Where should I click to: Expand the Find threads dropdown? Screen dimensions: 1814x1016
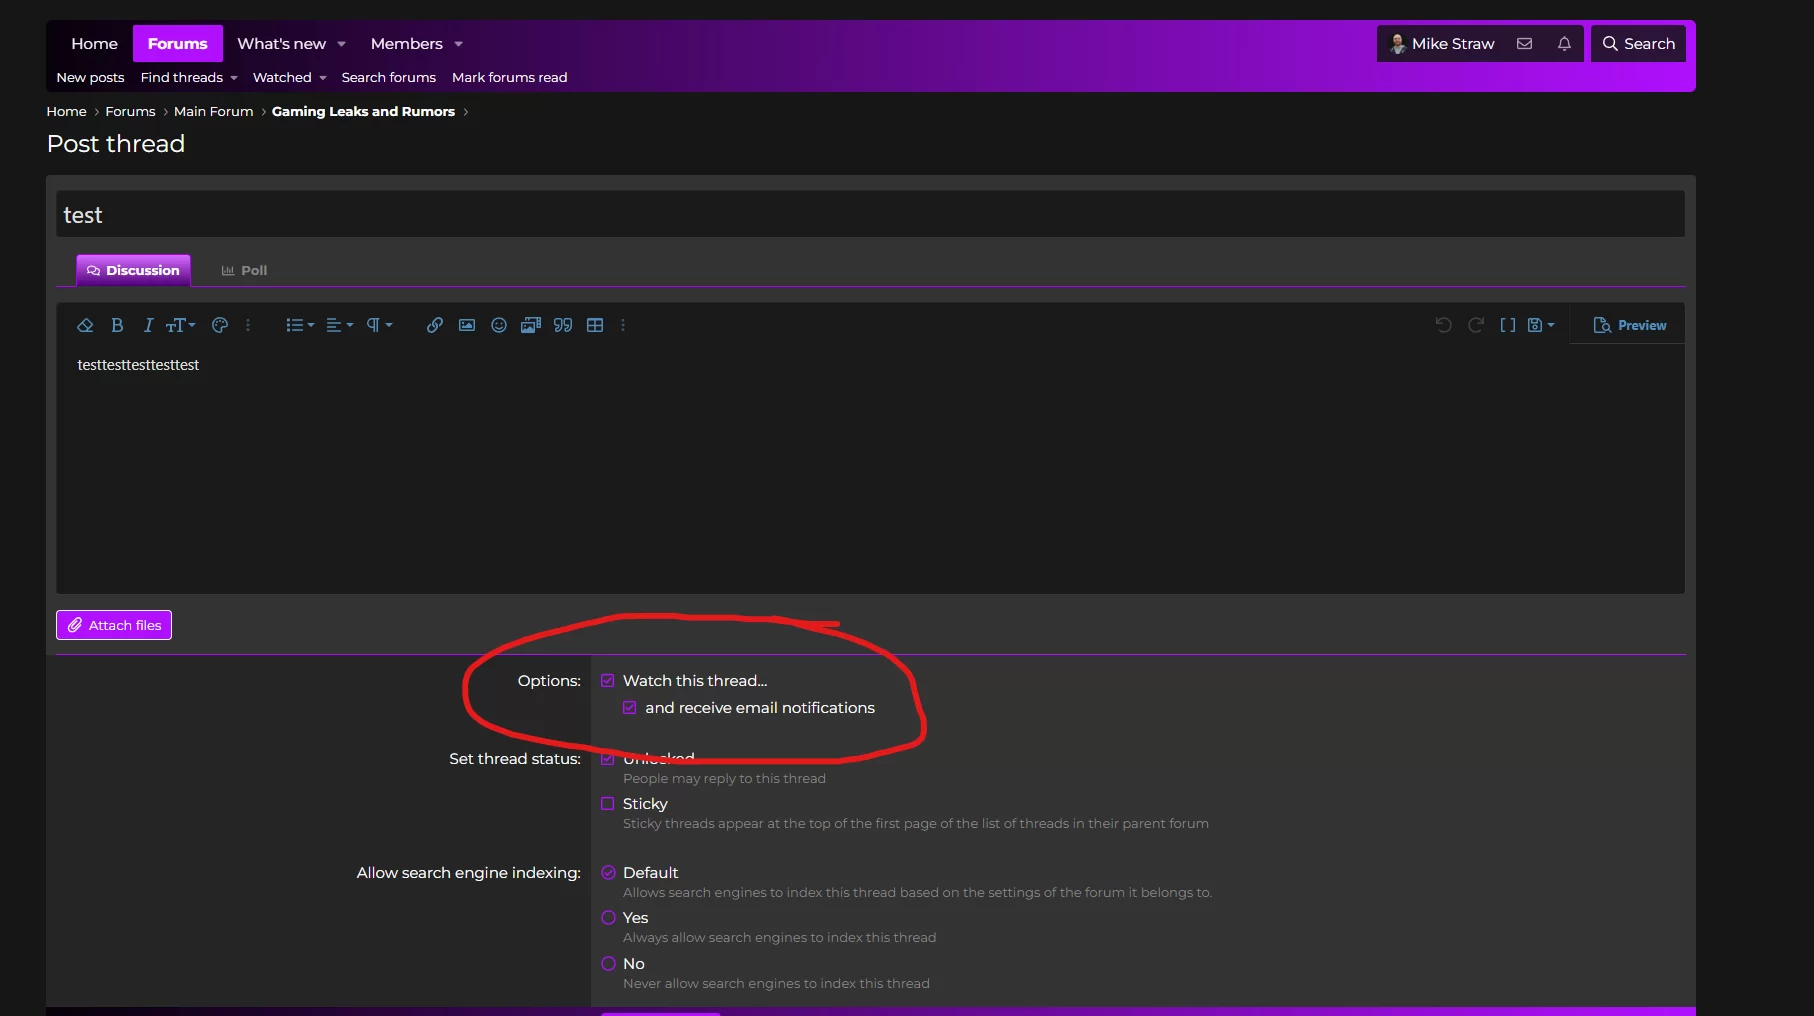(189, 78)
